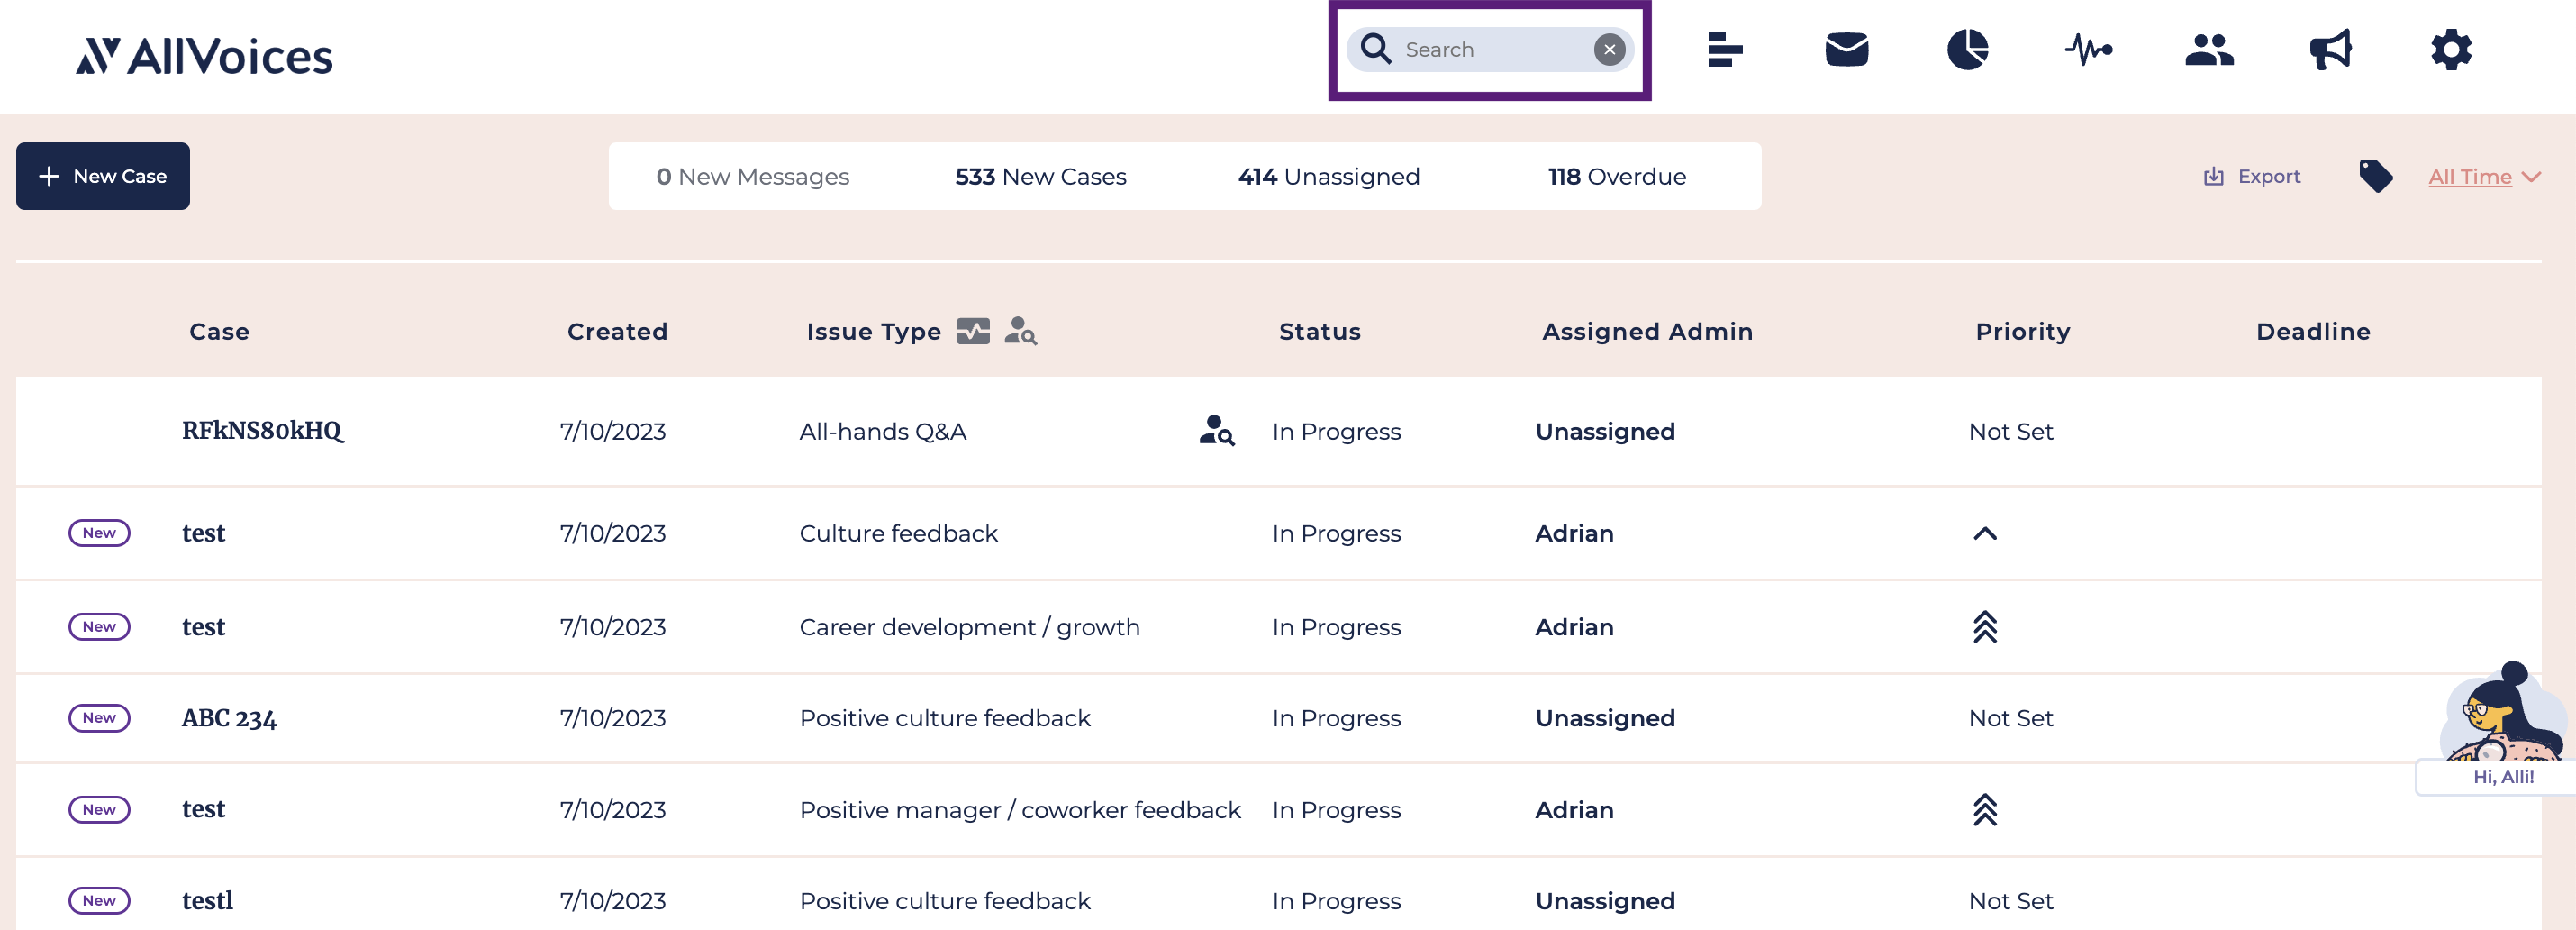Open case RFkNS80kHQ

coord(263,430)
